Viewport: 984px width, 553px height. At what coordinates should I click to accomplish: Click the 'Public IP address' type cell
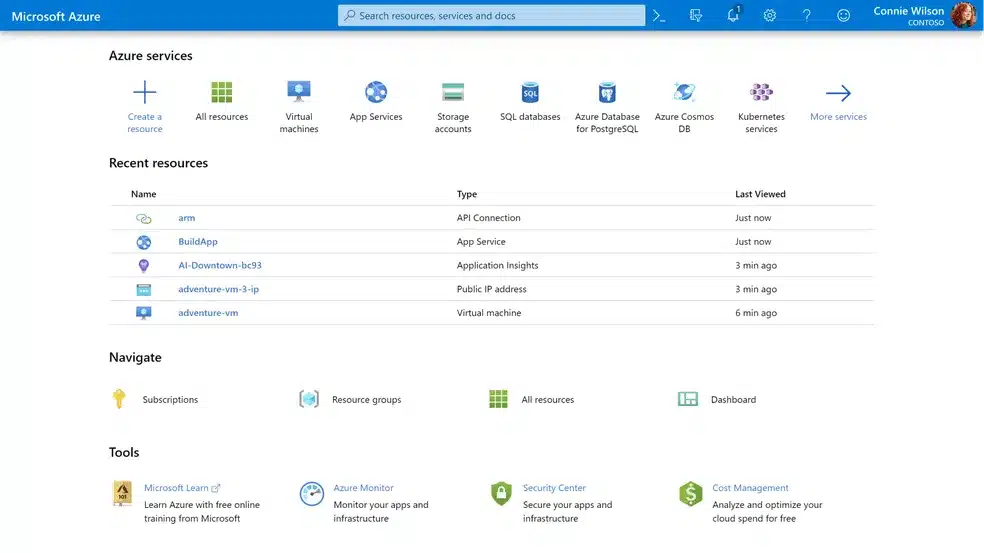491,289
